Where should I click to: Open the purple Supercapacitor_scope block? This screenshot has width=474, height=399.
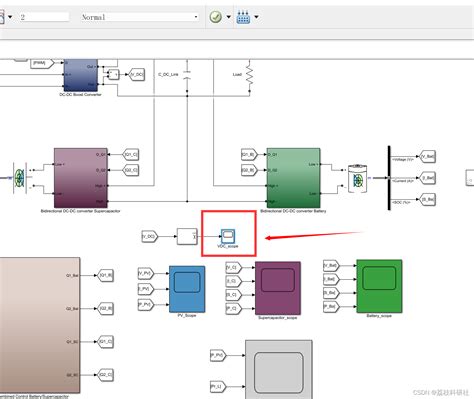click(278, 288)
